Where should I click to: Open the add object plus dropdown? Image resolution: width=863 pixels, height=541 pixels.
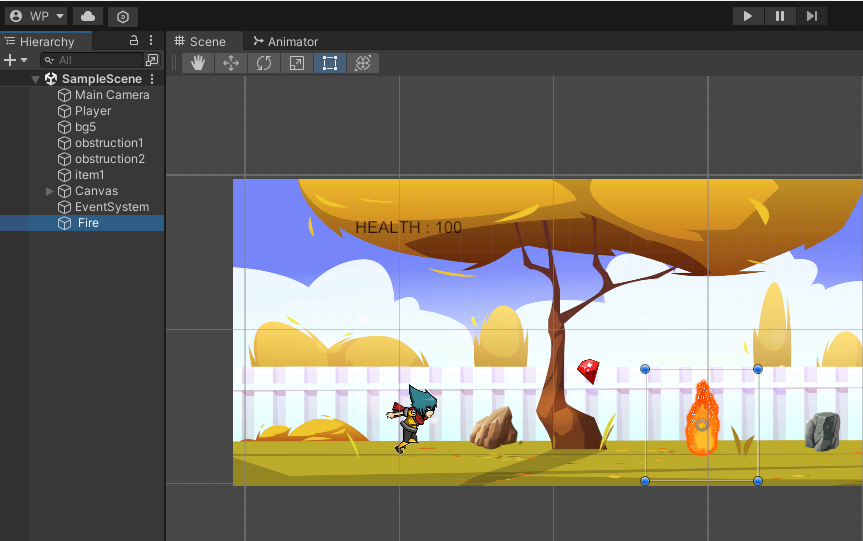click(15, 60)
